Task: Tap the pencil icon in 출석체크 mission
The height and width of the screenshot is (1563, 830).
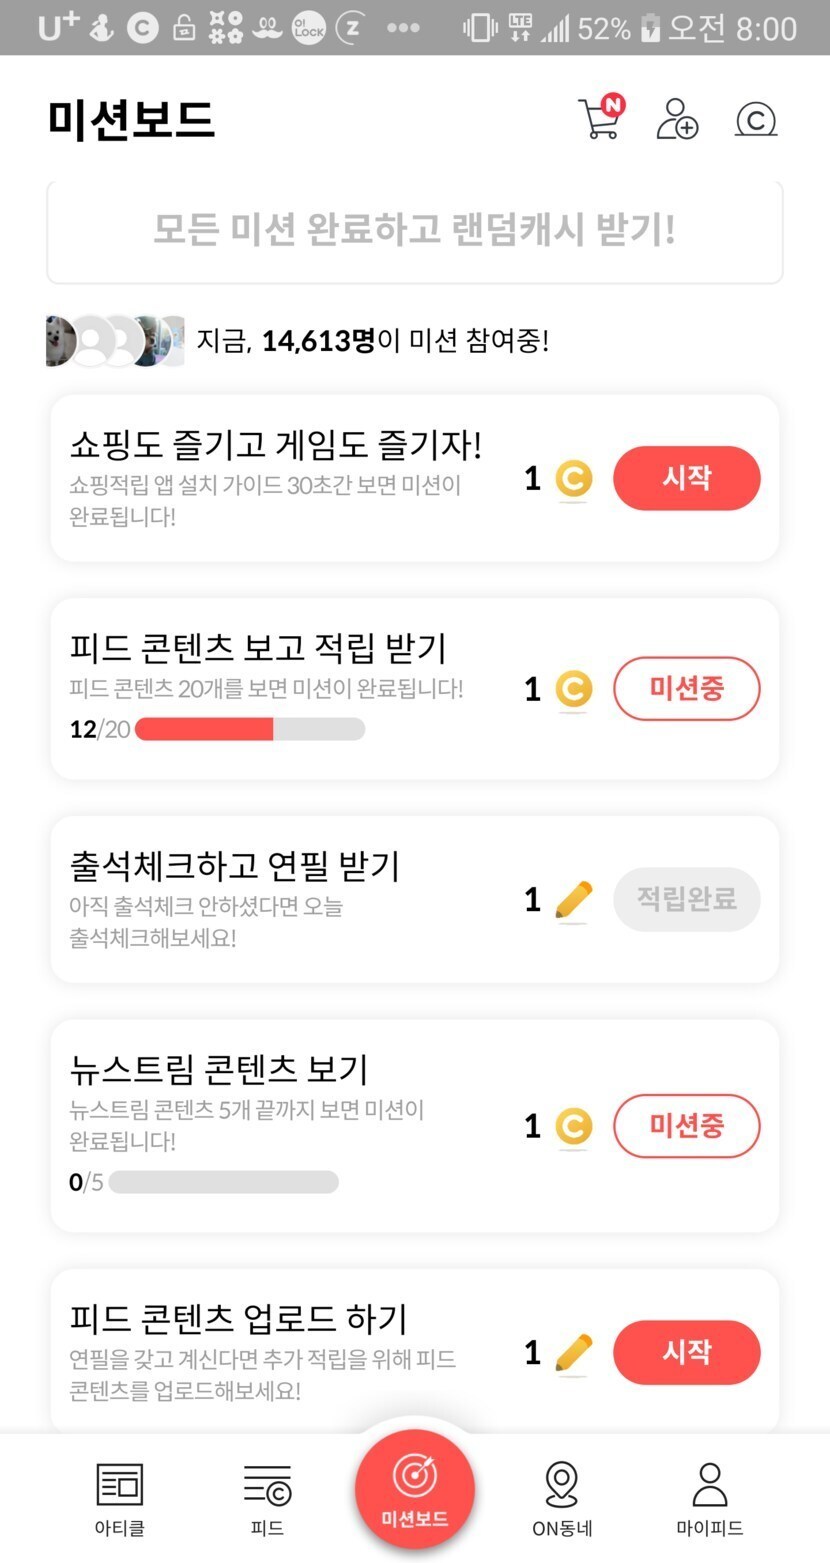Action: point(574,901)
